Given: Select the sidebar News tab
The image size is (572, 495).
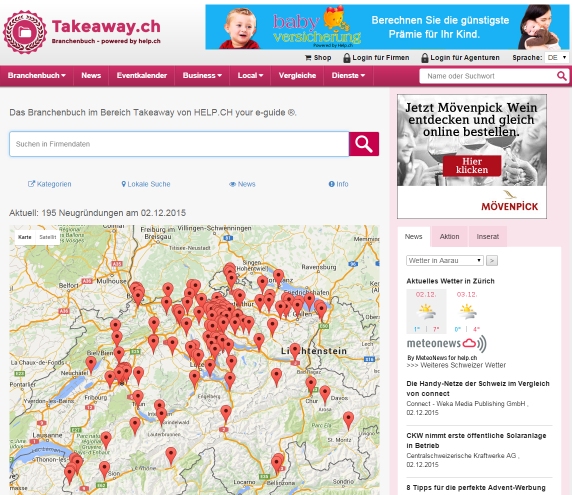Looking at the screenshot, I should [413, 237].
